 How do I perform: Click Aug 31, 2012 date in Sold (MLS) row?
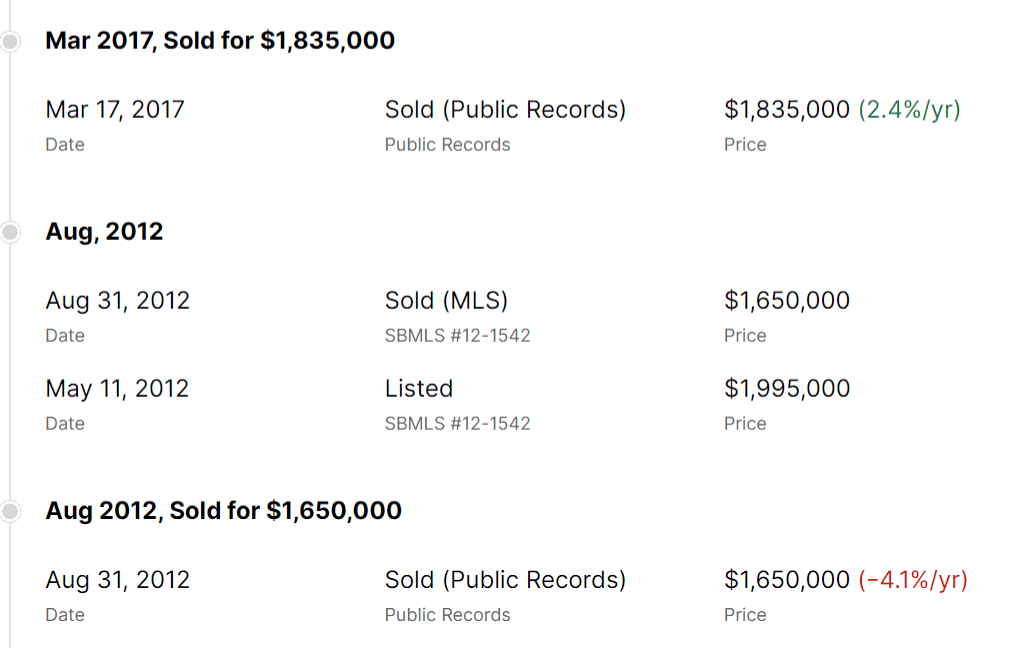(117, 301)
